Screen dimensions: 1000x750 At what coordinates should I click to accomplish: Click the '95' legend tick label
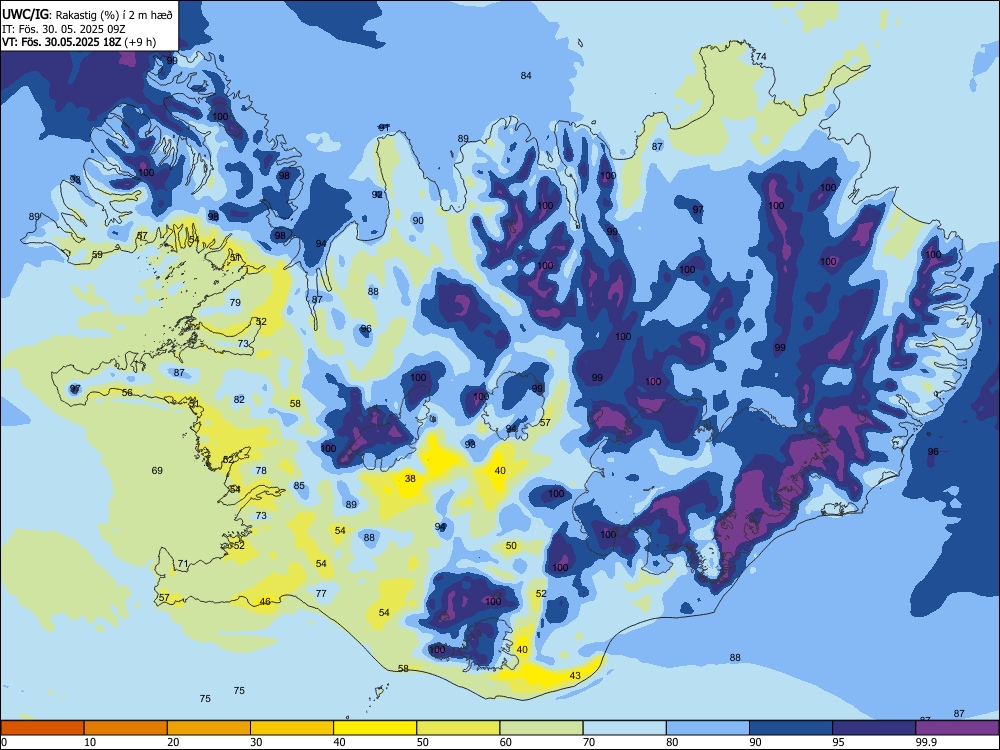coord(837,742)
